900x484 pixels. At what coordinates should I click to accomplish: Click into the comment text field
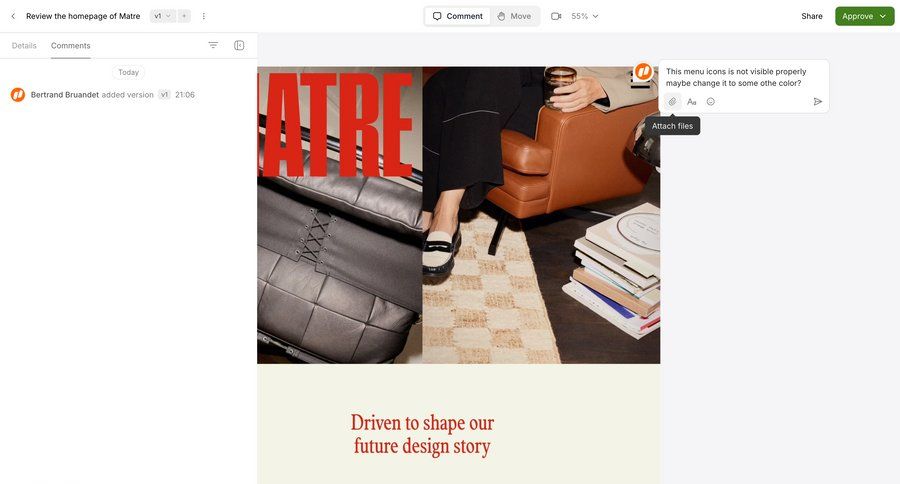pos(743,77)
